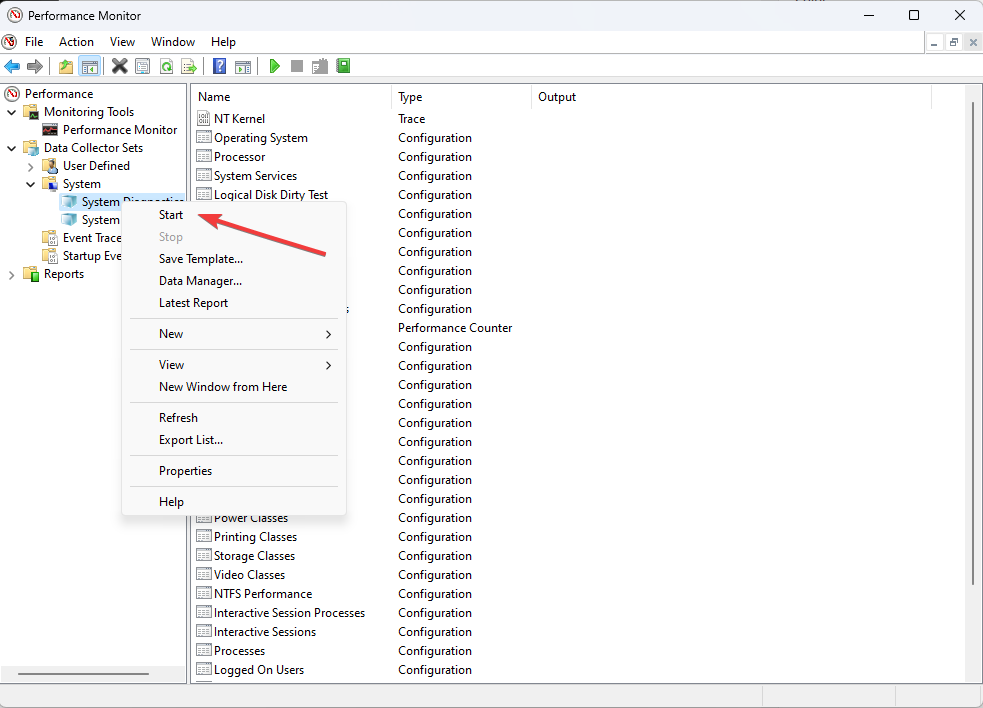Open the blue Help question mark icon
983x708 pixels.
coord(219,66)
